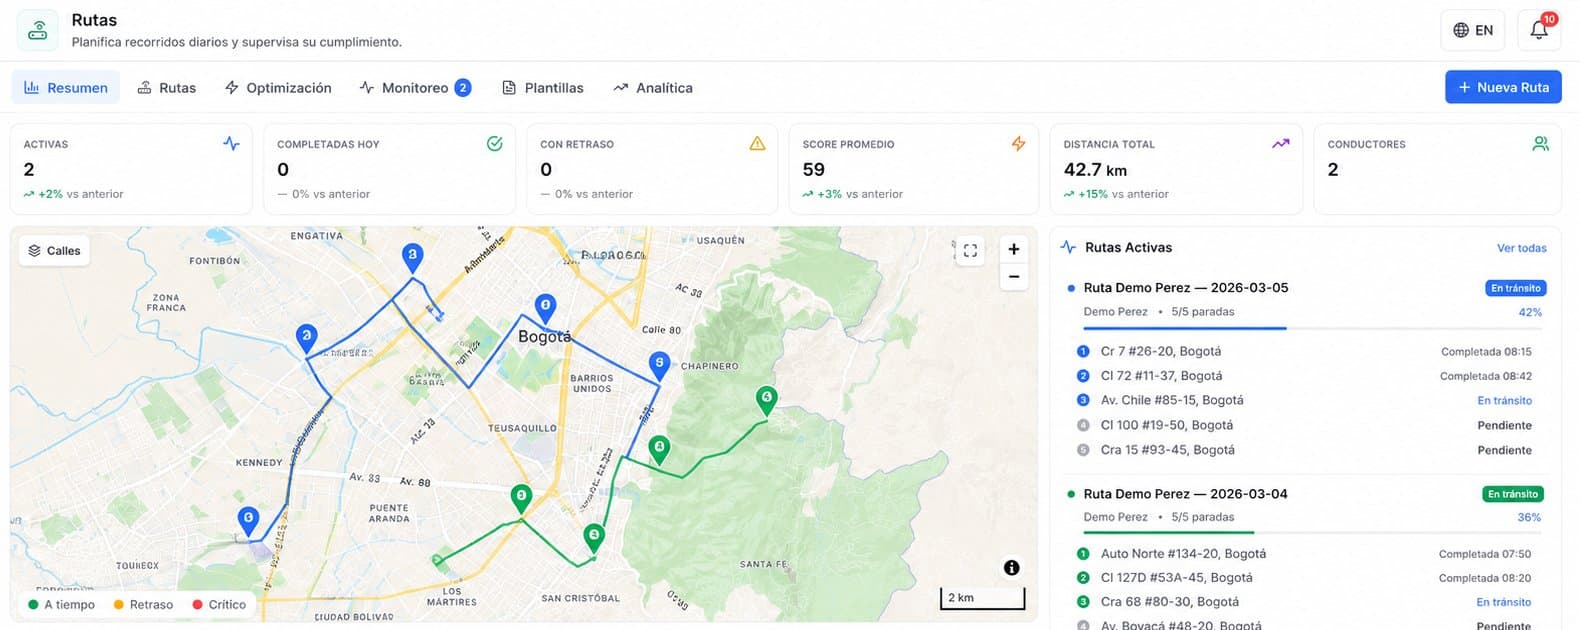This screenshot has height=630, width=1580.
Task: Click the Completadas Hoy check icon
Action: click(494, 144)
